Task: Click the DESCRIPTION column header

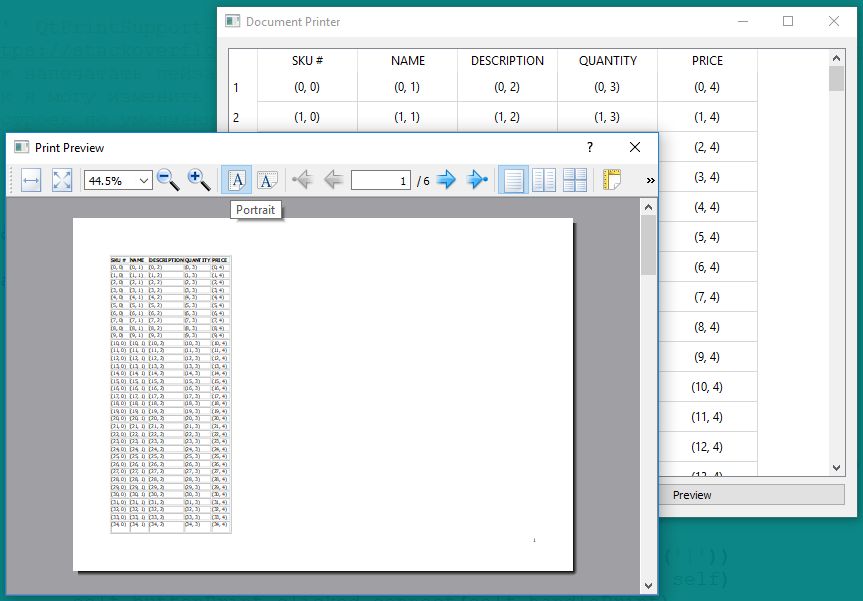Action: (507, 61)
